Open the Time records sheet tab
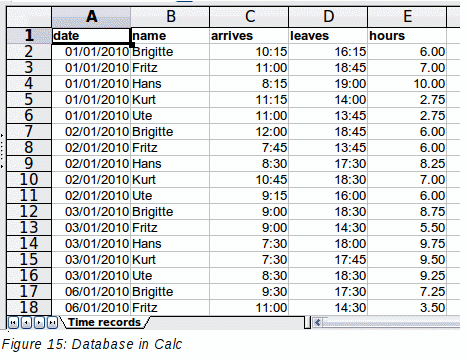Screen dimensions: 467x363 (104, 322)
